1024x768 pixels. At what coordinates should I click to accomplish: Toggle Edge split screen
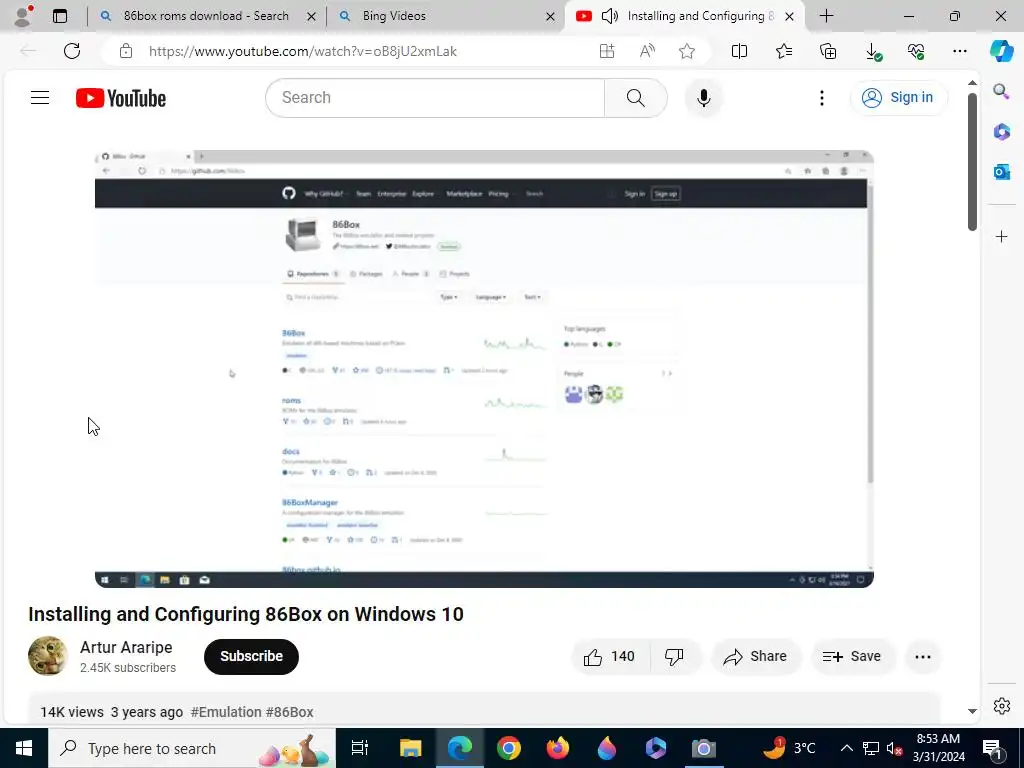click(x=739, y=51)
